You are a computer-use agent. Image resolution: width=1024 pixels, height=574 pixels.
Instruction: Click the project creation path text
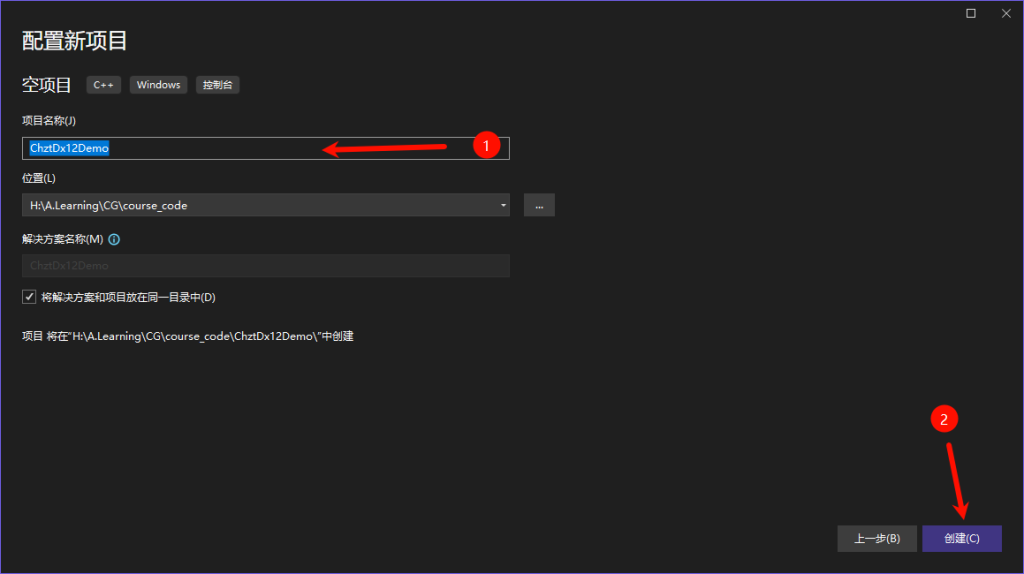(188, 337)
